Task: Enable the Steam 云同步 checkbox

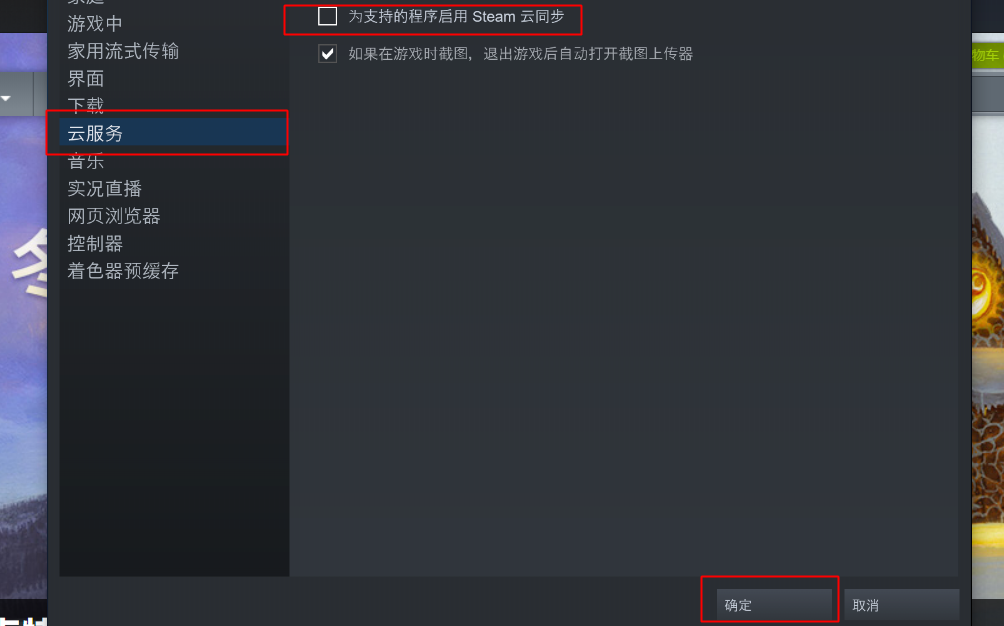Action: (327, 16)
